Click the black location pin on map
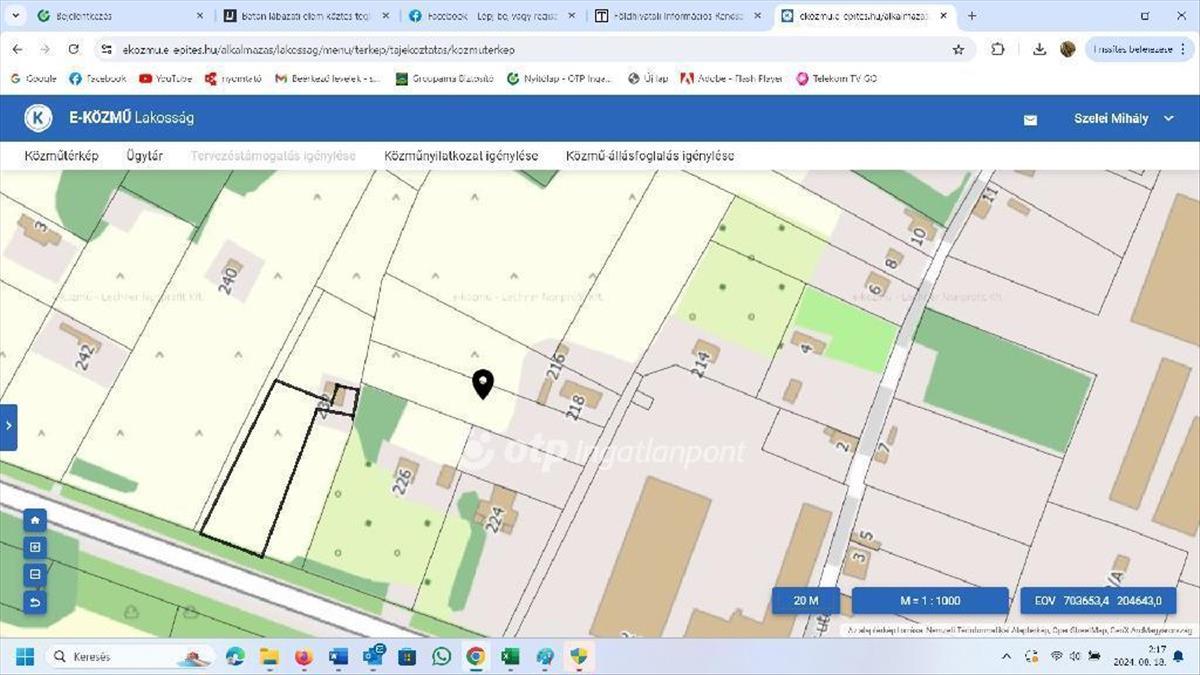The width and height of the screenshot is (1200, 675). (483, 384)
